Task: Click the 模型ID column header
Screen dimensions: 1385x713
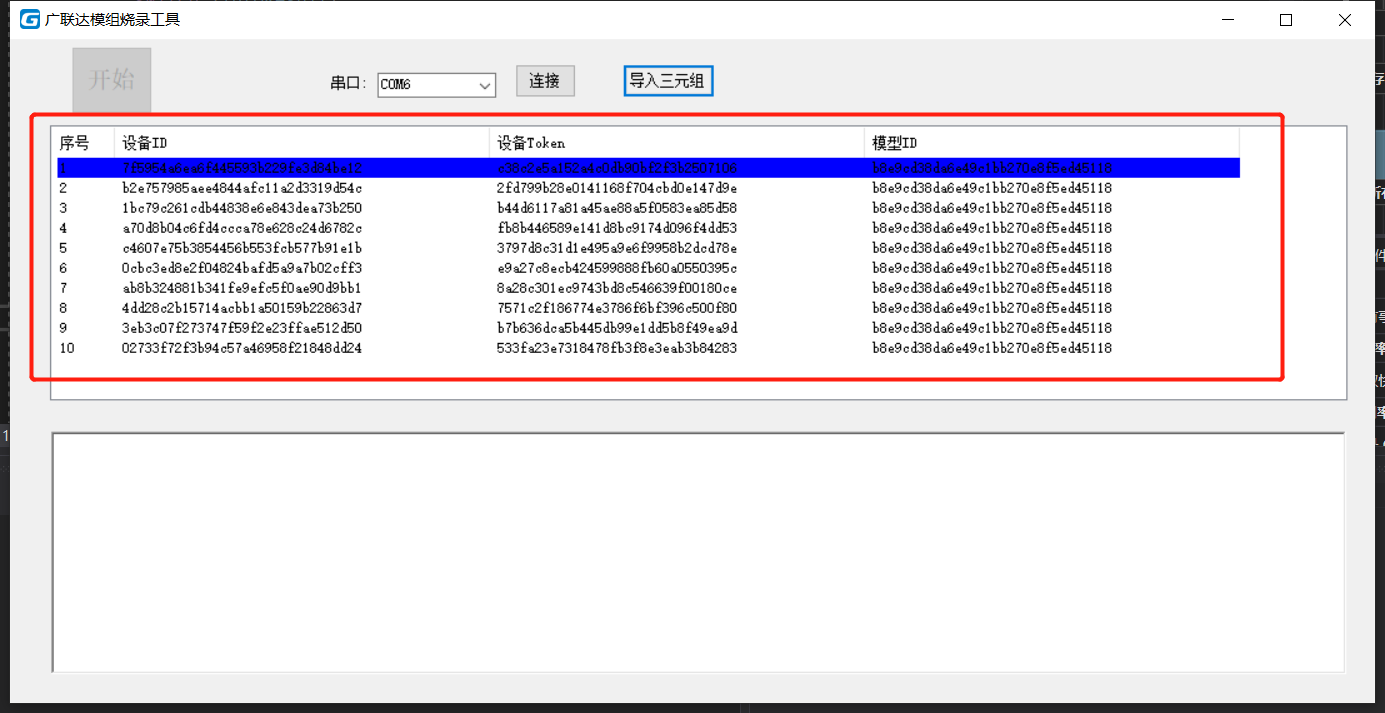Action: click(1050, 143)
